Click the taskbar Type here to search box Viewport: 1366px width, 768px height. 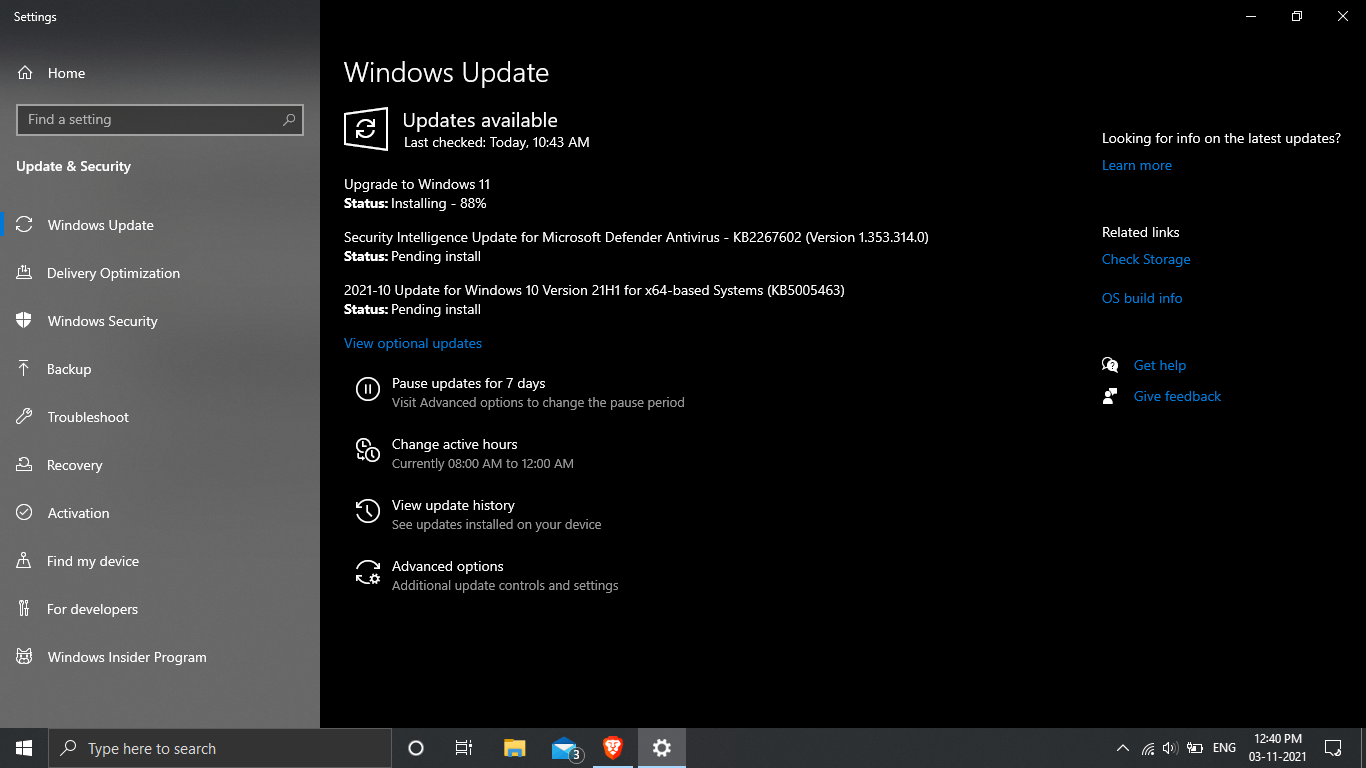(220, 748)
